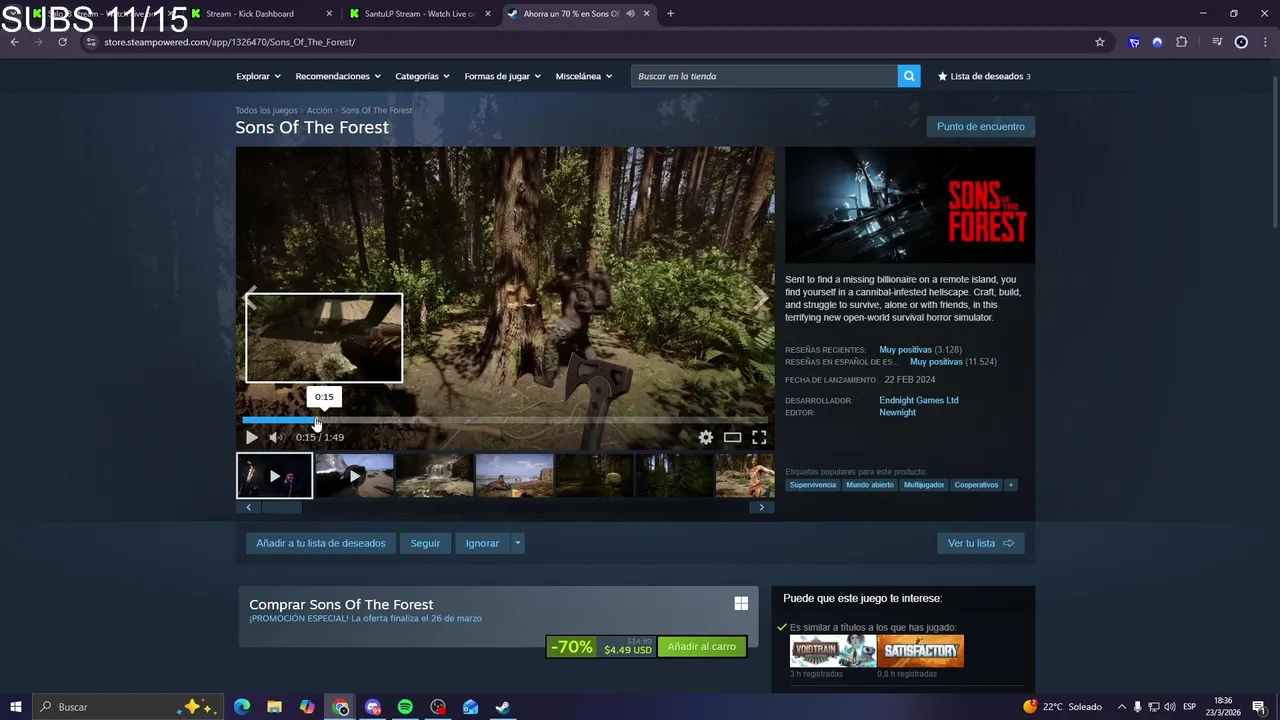Image resolution: width=1280 pixels, height=720 pixels.
Task: Click the Punto de encuentro button
Action: [980, 127]
